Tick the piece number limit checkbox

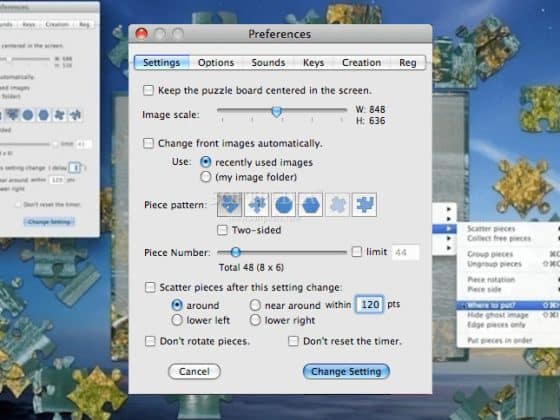coord(356,252)
